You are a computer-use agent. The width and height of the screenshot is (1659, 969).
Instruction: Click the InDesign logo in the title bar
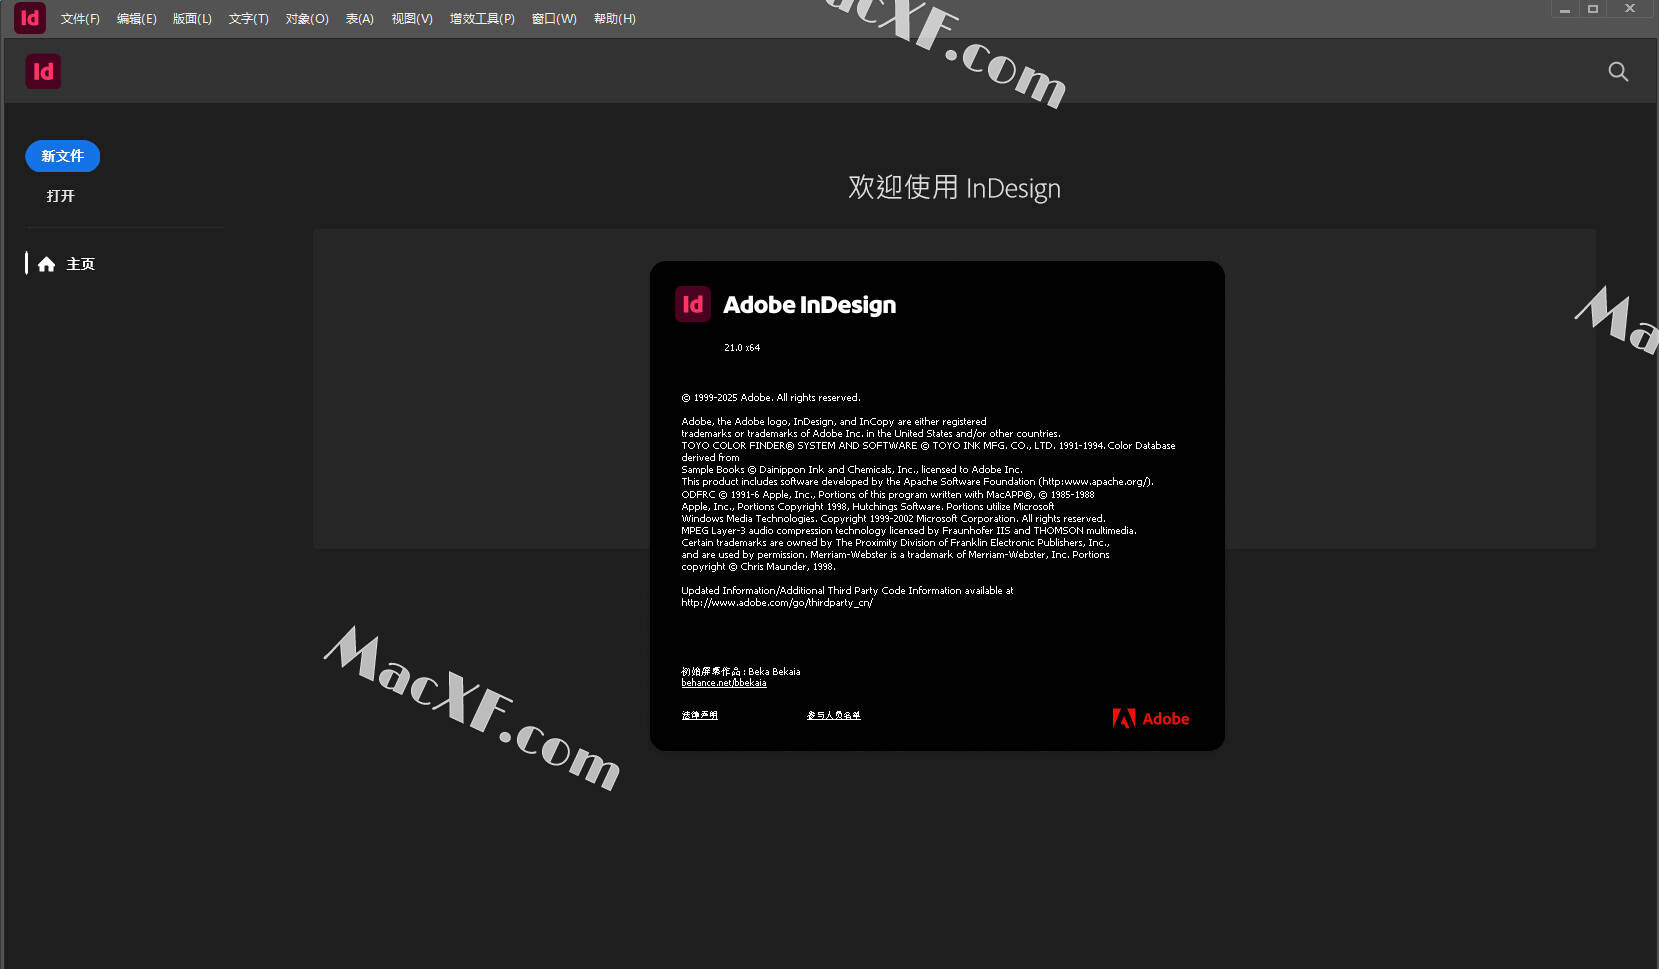(x=30, y=18)
